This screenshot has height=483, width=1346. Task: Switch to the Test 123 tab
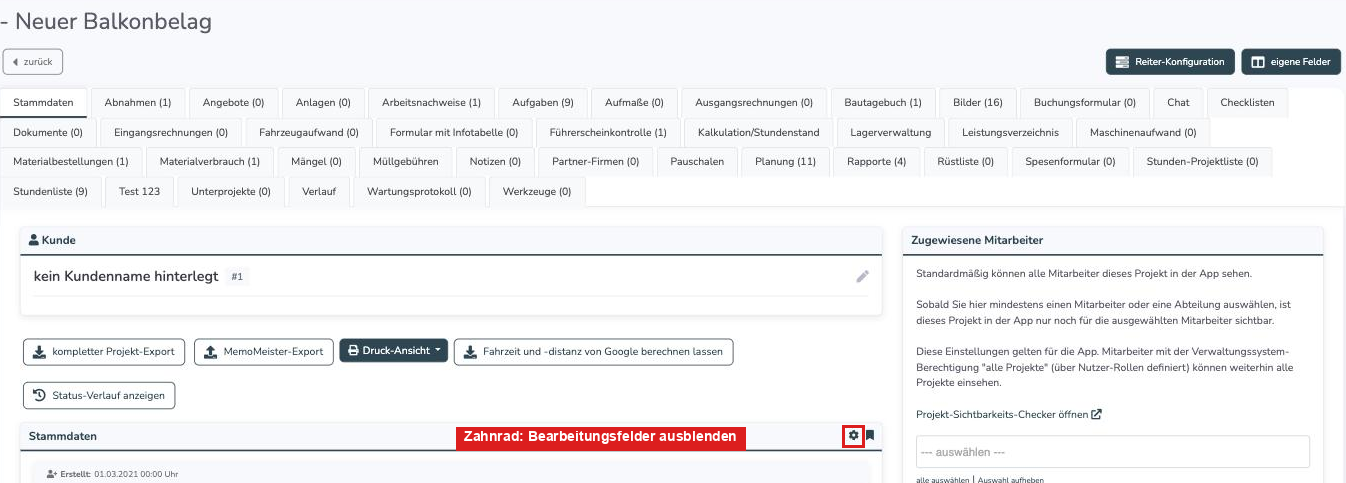pos(140,191)
